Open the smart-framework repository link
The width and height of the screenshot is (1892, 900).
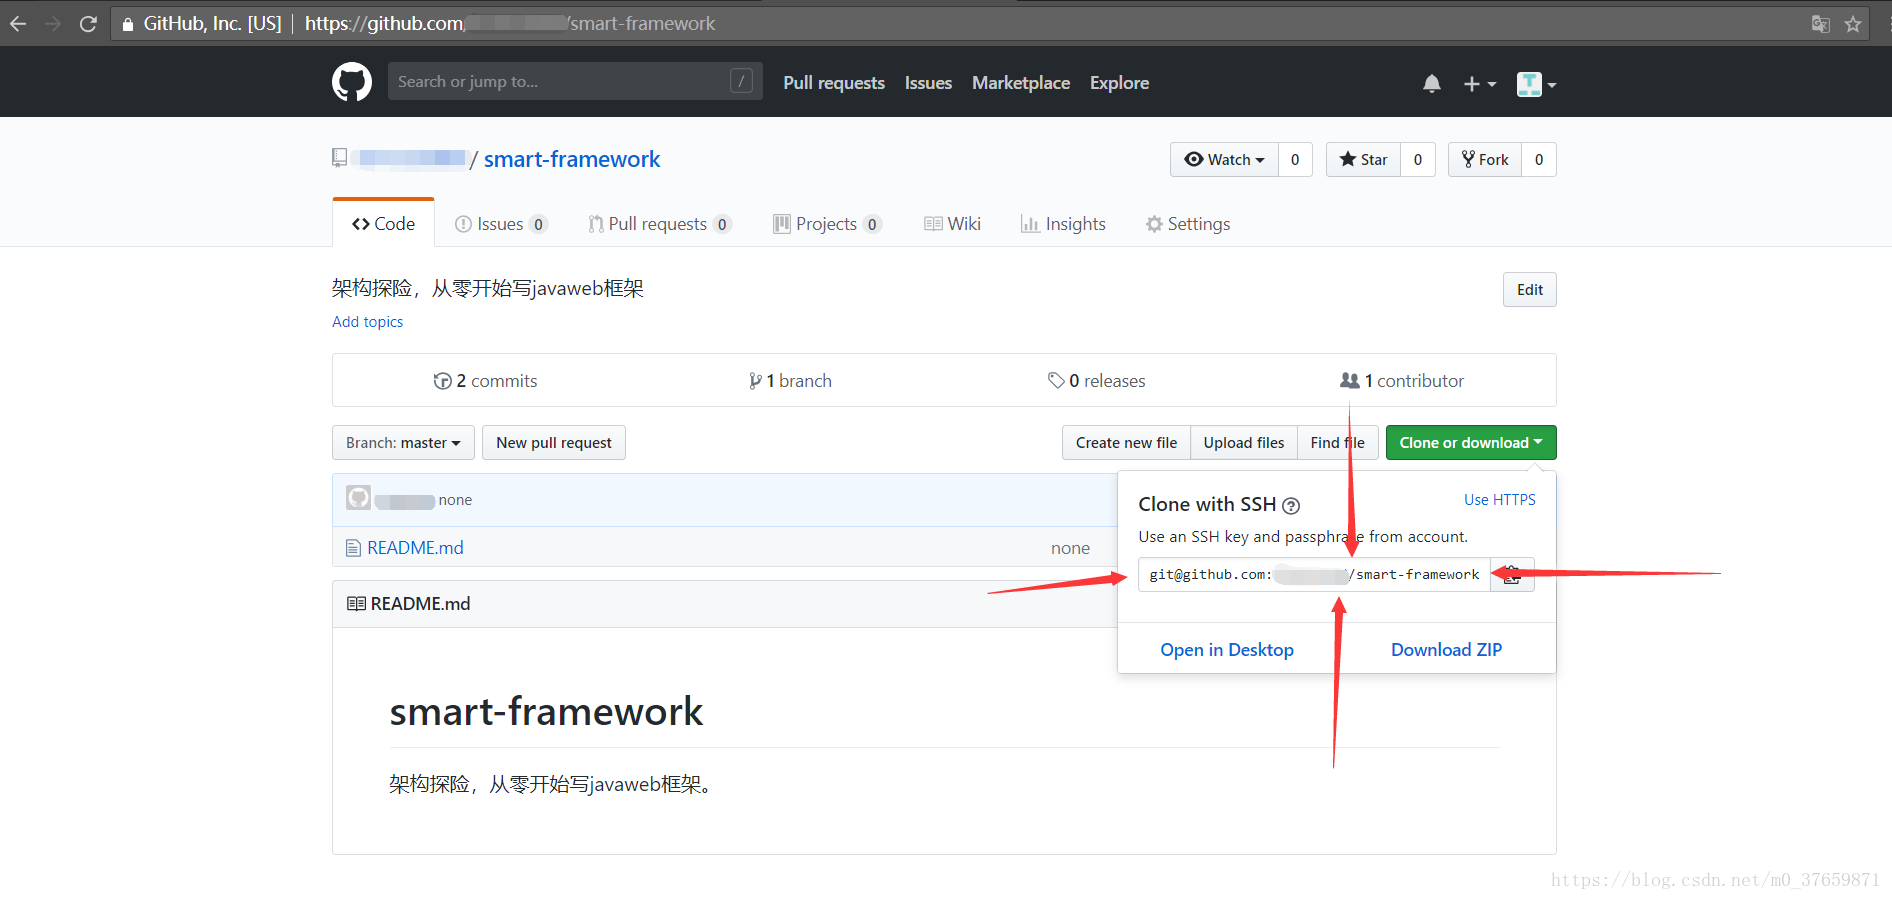[572, 159]
